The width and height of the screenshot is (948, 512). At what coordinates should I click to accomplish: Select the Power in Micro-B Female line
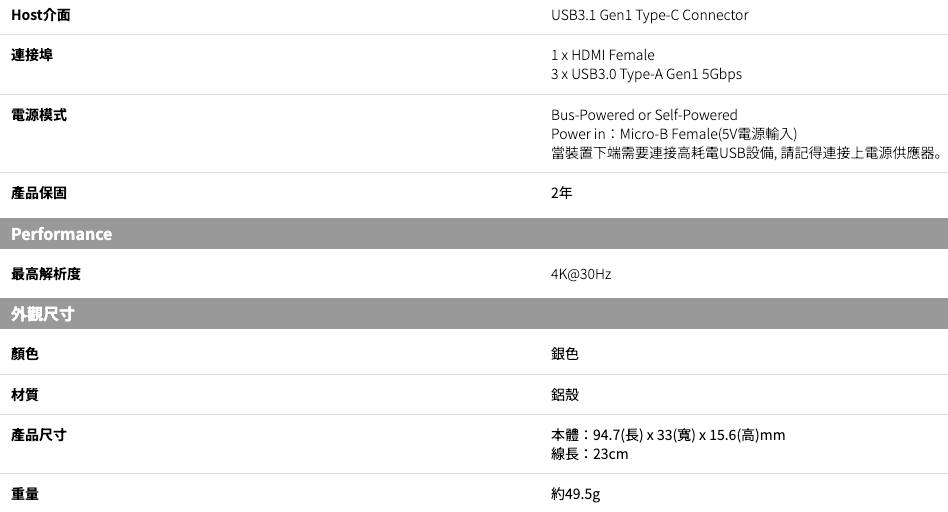tap(673, 134)
